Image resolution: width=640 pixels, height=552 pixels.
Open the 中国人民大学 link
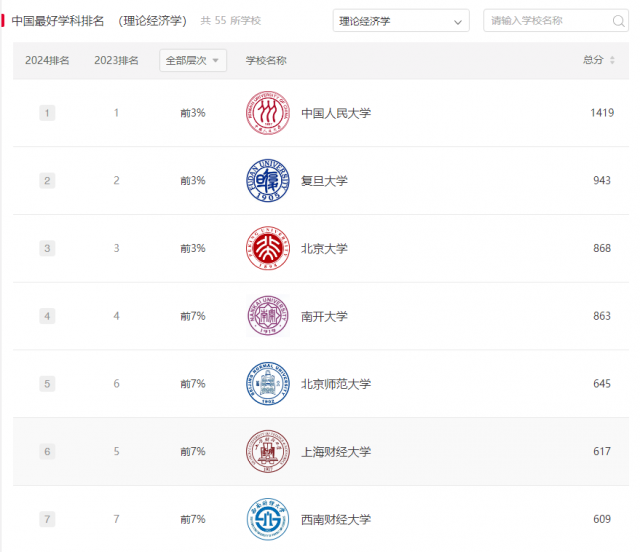pos(336,113)
